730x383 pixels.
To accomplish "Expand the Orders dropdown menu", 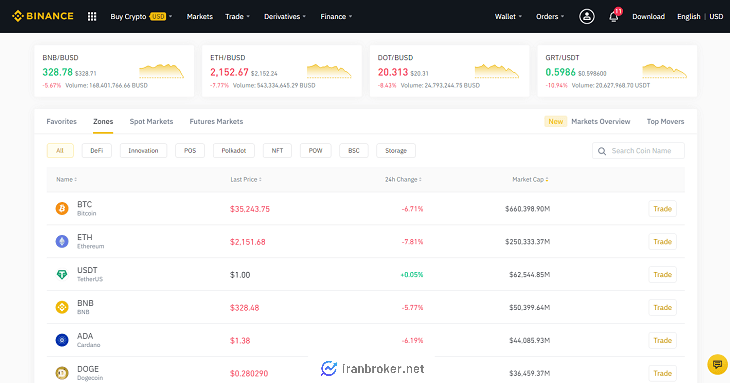I will (x=550, y=16).
